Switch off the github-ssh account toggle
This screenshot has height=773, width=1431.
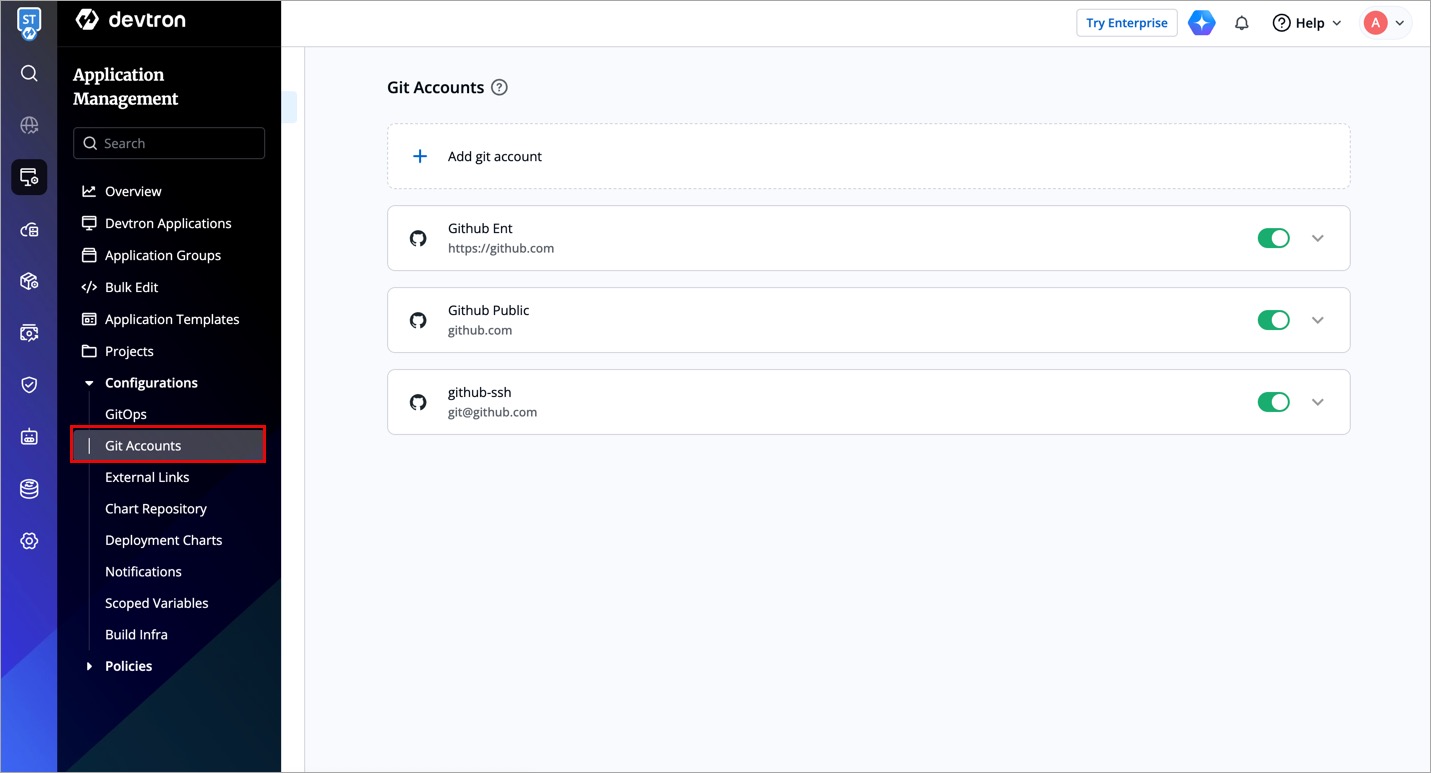tap(1273, 402)
